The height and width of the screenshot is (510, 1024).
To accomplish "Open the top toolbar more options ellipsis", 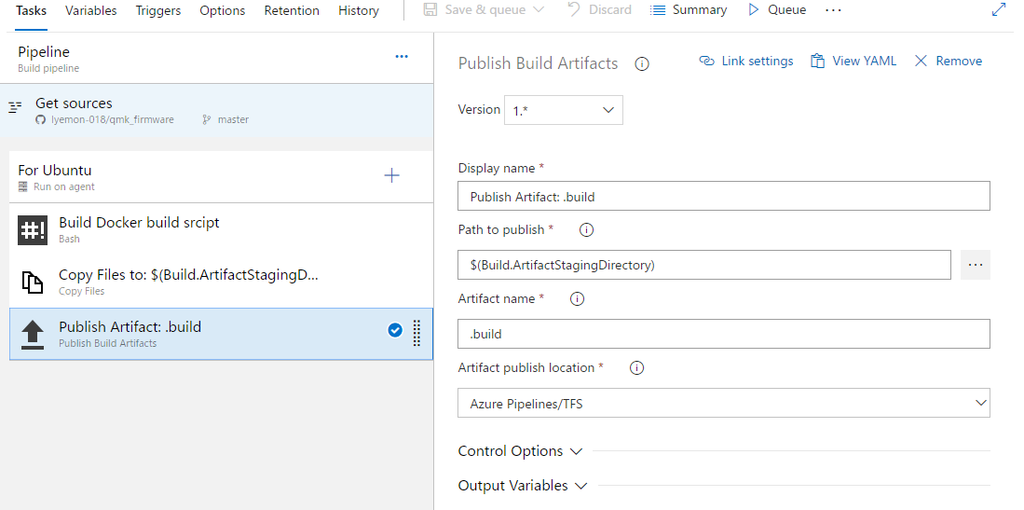I will click(833, 10).
